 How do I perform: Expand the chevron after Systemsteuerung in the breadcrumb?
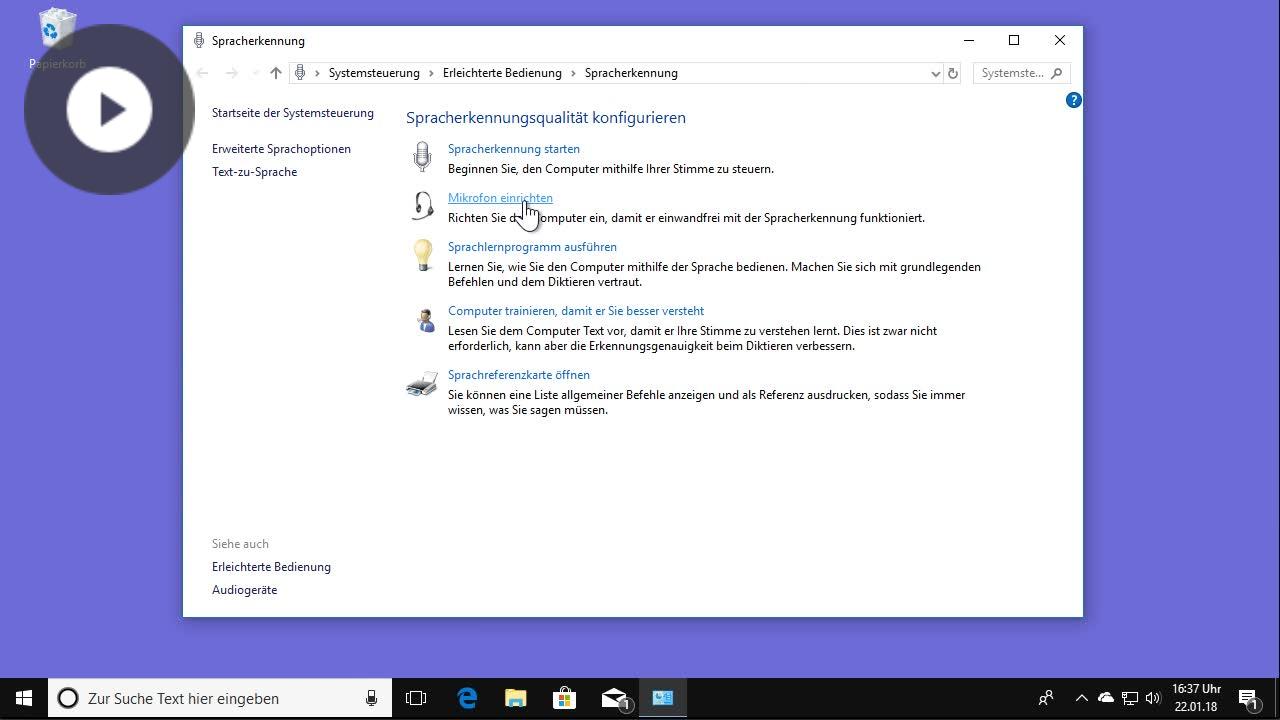coord(432,73)
